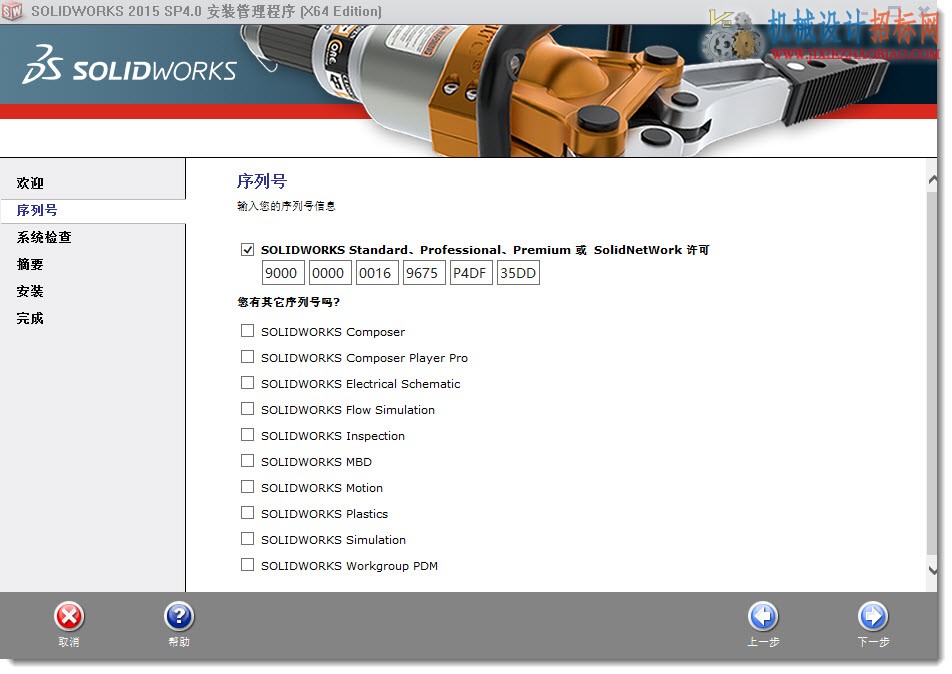Uncheck SOLIDWORKS Standard, Professional, Premium license checkbox
Screen dimensions: 952x674
tap(247, 250)
